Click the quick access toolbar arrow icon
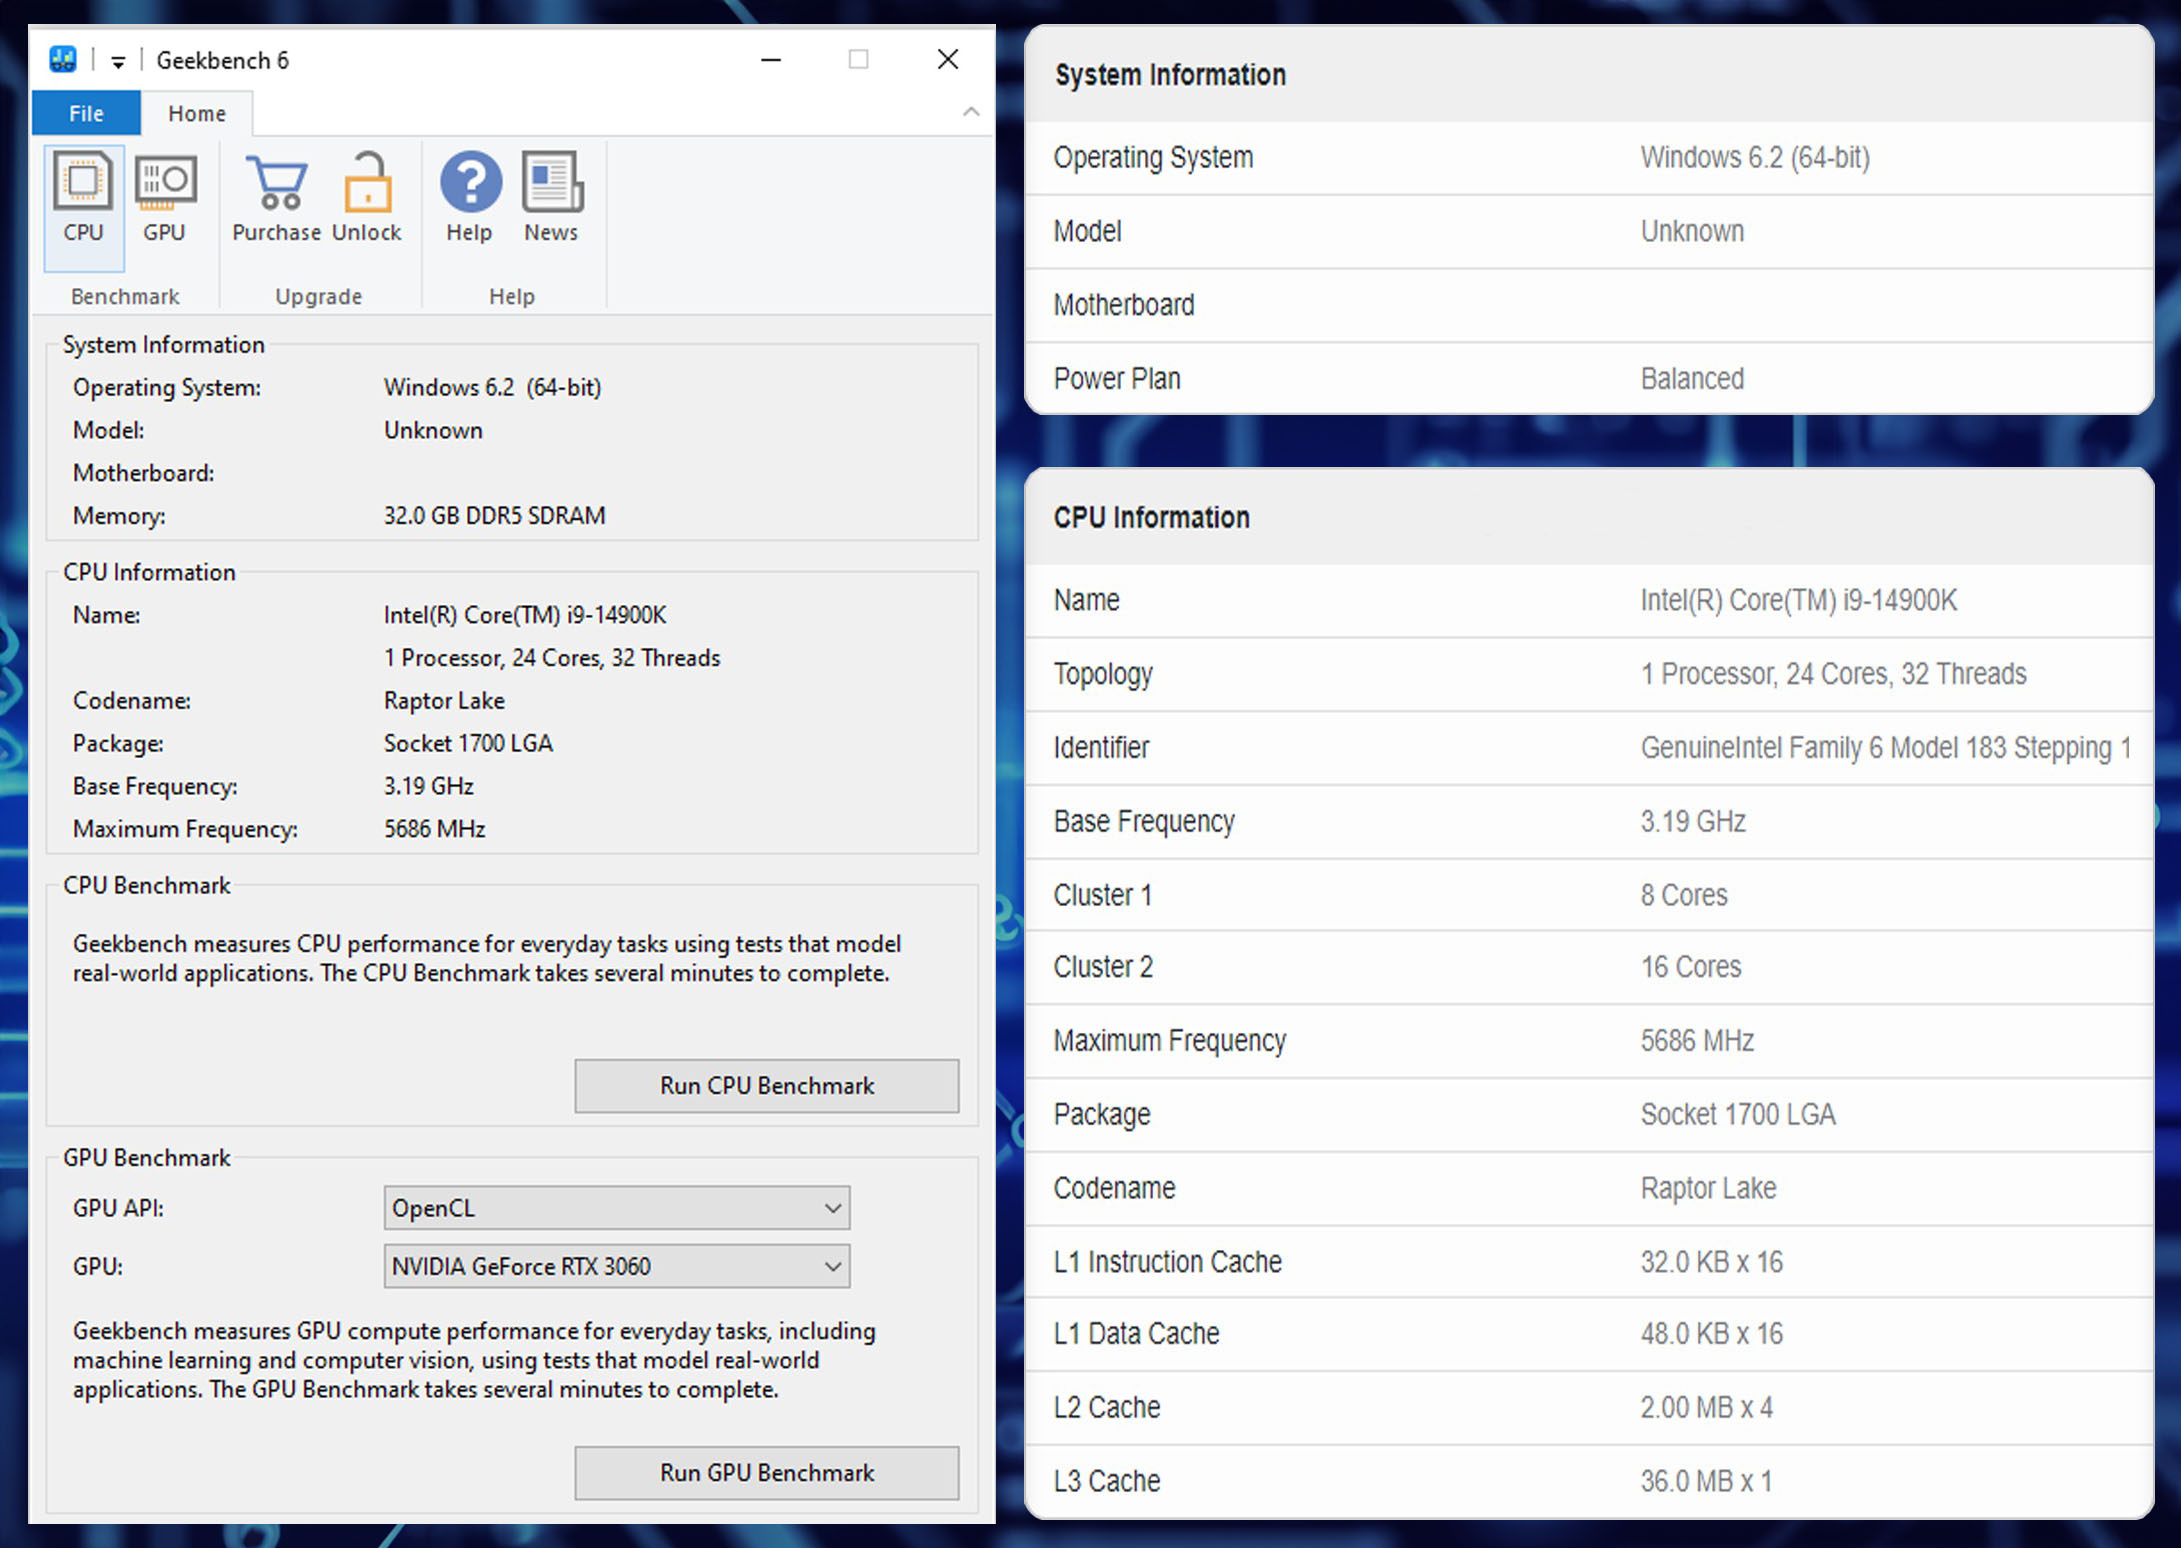This screenshot has width=2181, height=1548. point(118,60)
